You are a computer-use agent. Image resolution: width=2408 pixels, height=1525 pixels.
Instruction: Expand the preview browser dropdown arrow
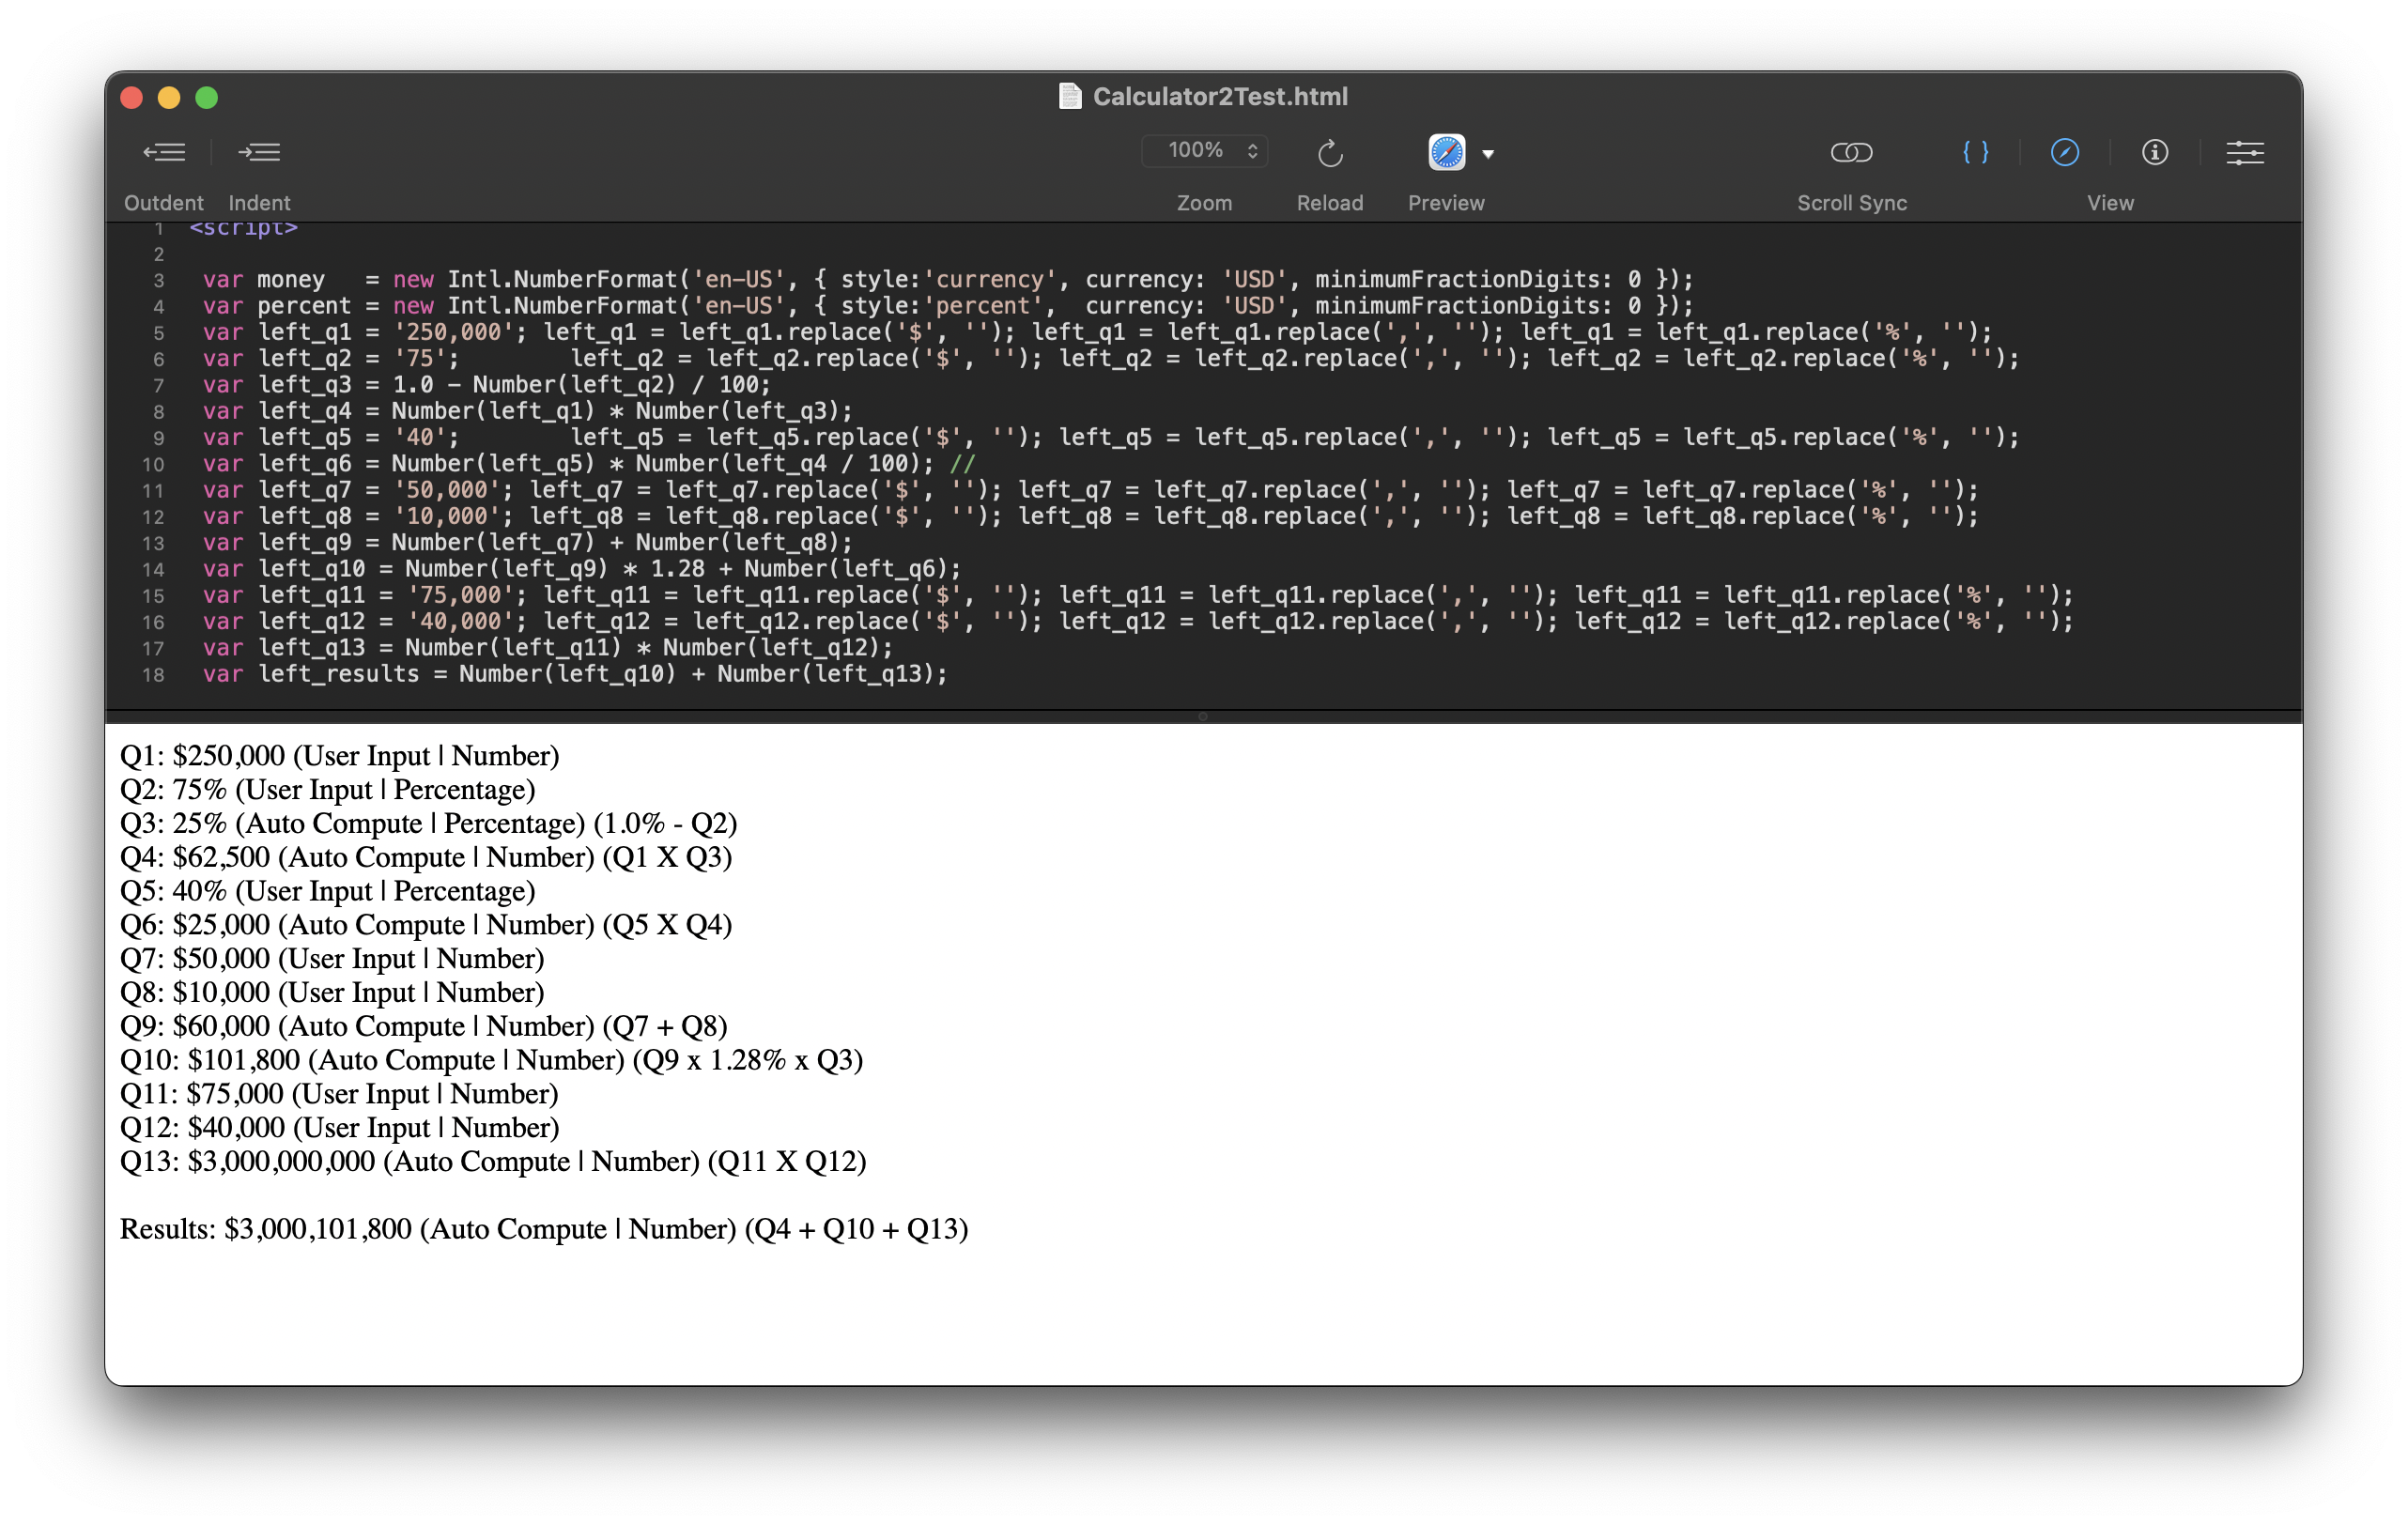click(x=1488, y=154)
